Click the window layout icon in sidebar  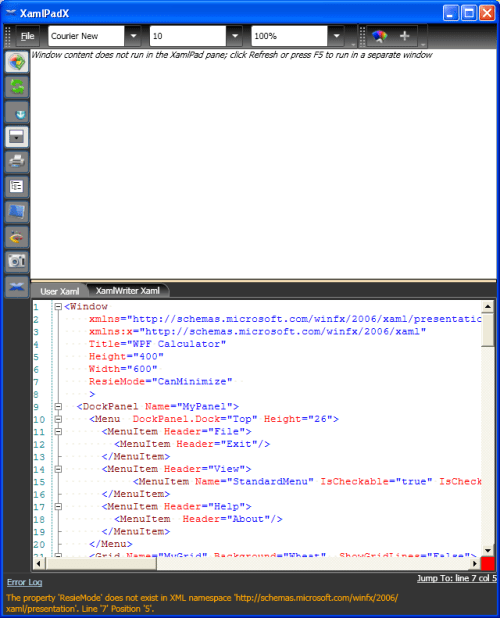[x=17, y=137]
